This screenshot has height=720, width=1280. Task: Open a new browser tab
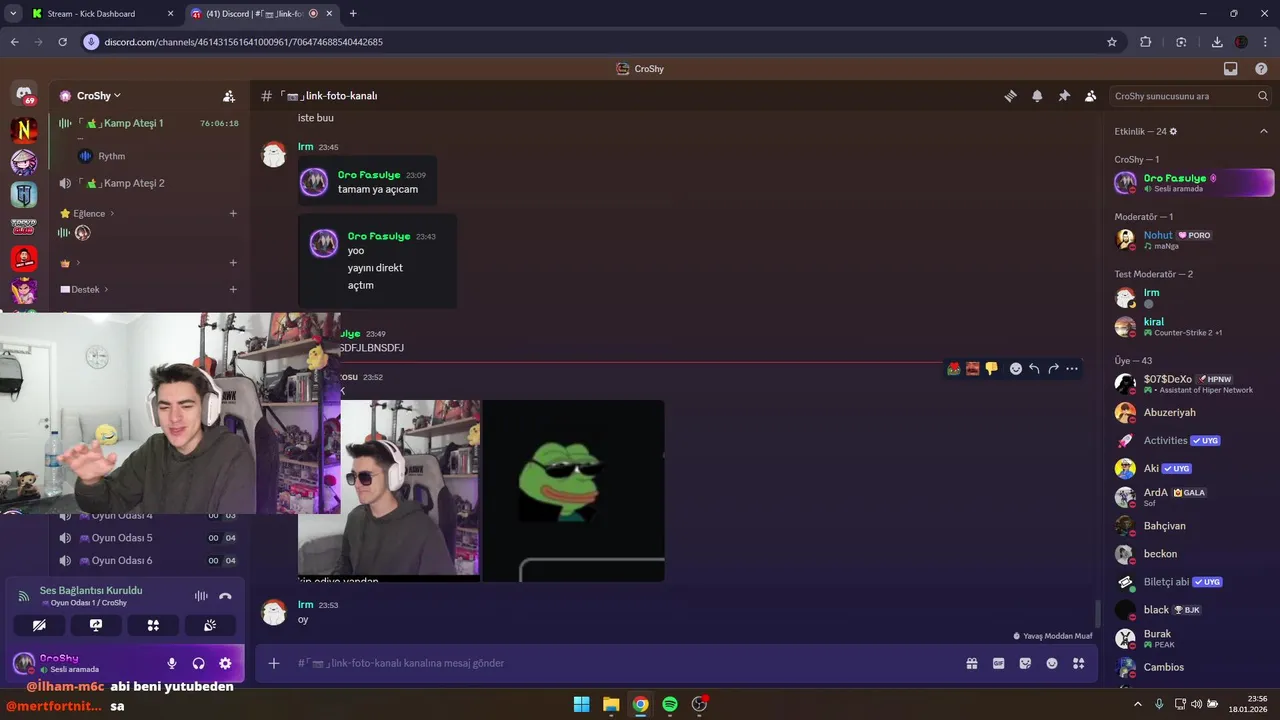[353, 14]
